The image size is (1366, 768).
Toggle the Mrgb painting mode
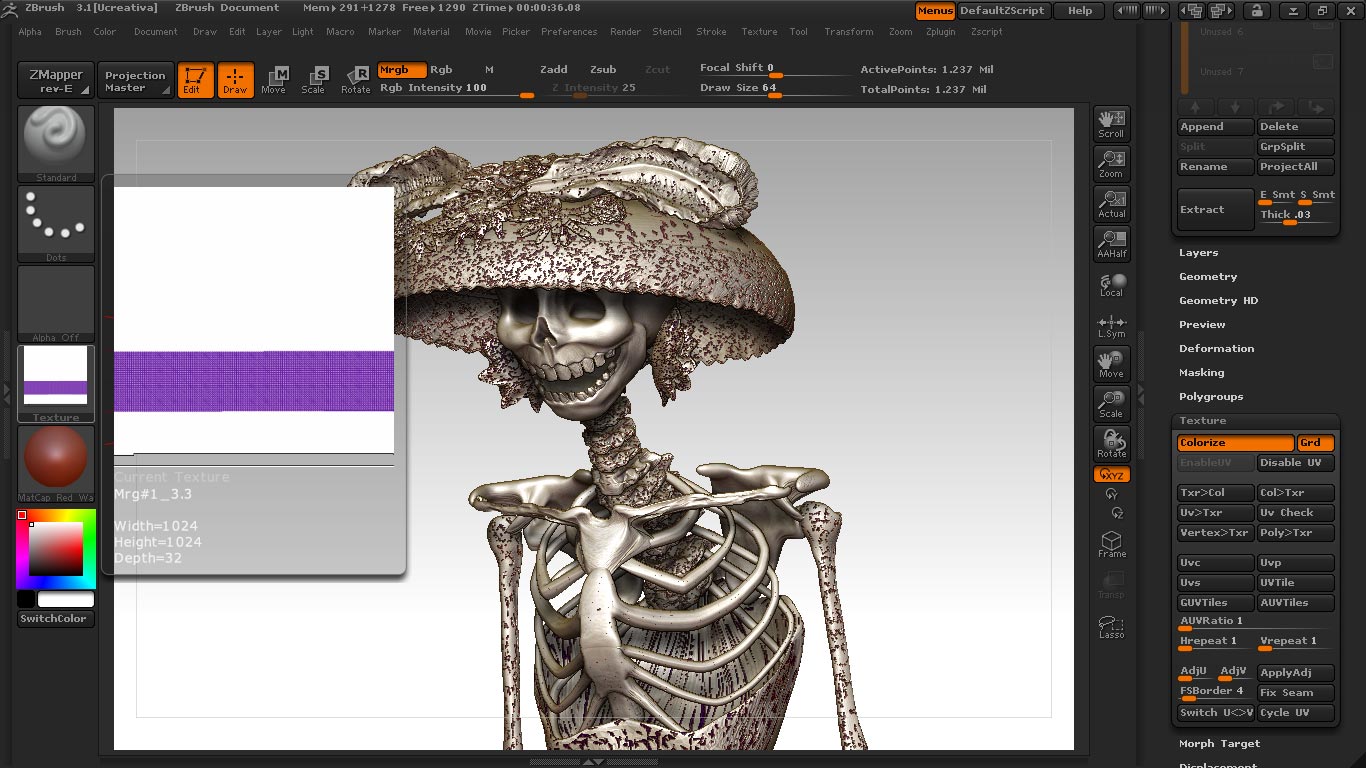[x=400, y=70]
